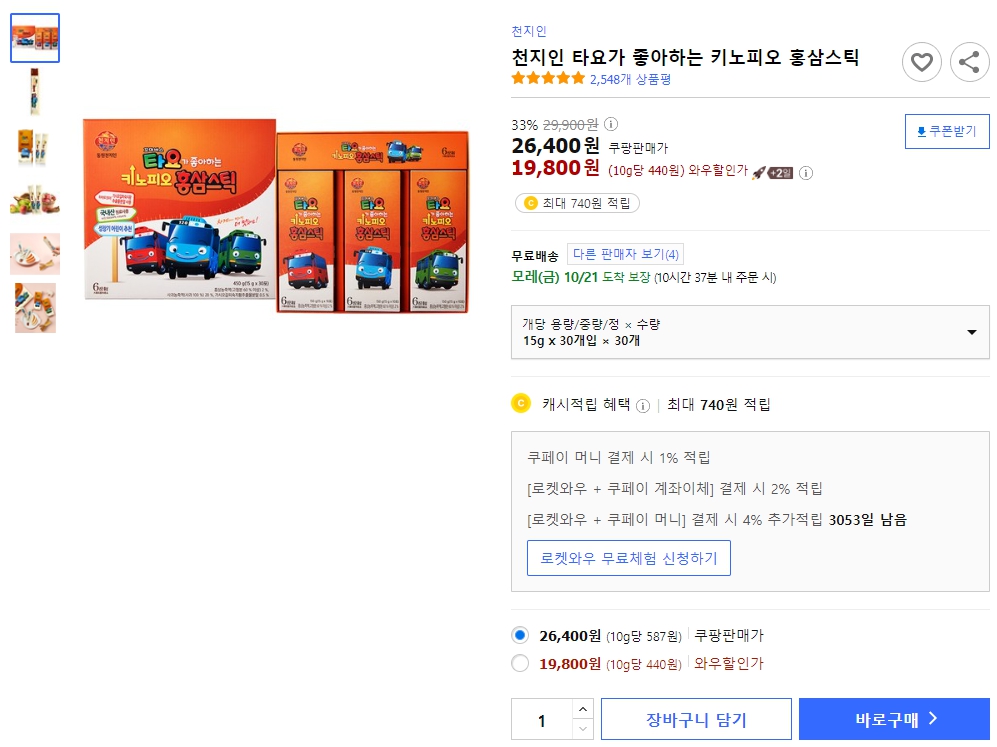Select the second product thumbnail on the left
The width and height of the screenshot is (997, 747).
(34, 92)
